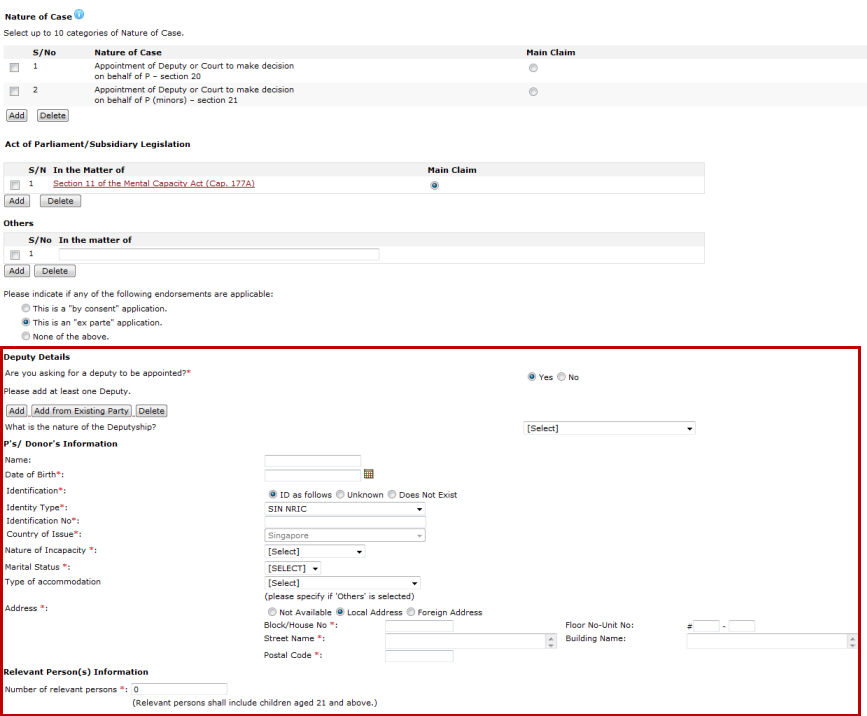867x716 pixels.
Task: Open Section 11 Mental Capacity Act link
Action: [x=154, y=184]
